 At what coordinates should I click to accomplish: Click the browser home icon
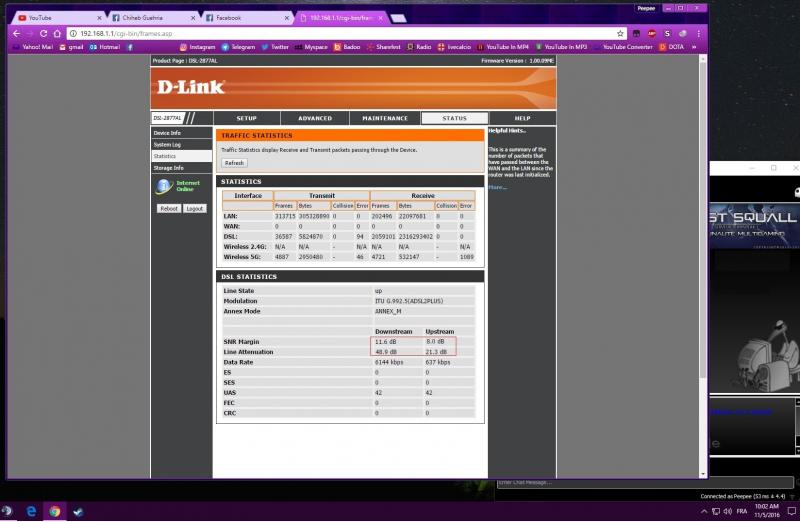click(57, 33)
